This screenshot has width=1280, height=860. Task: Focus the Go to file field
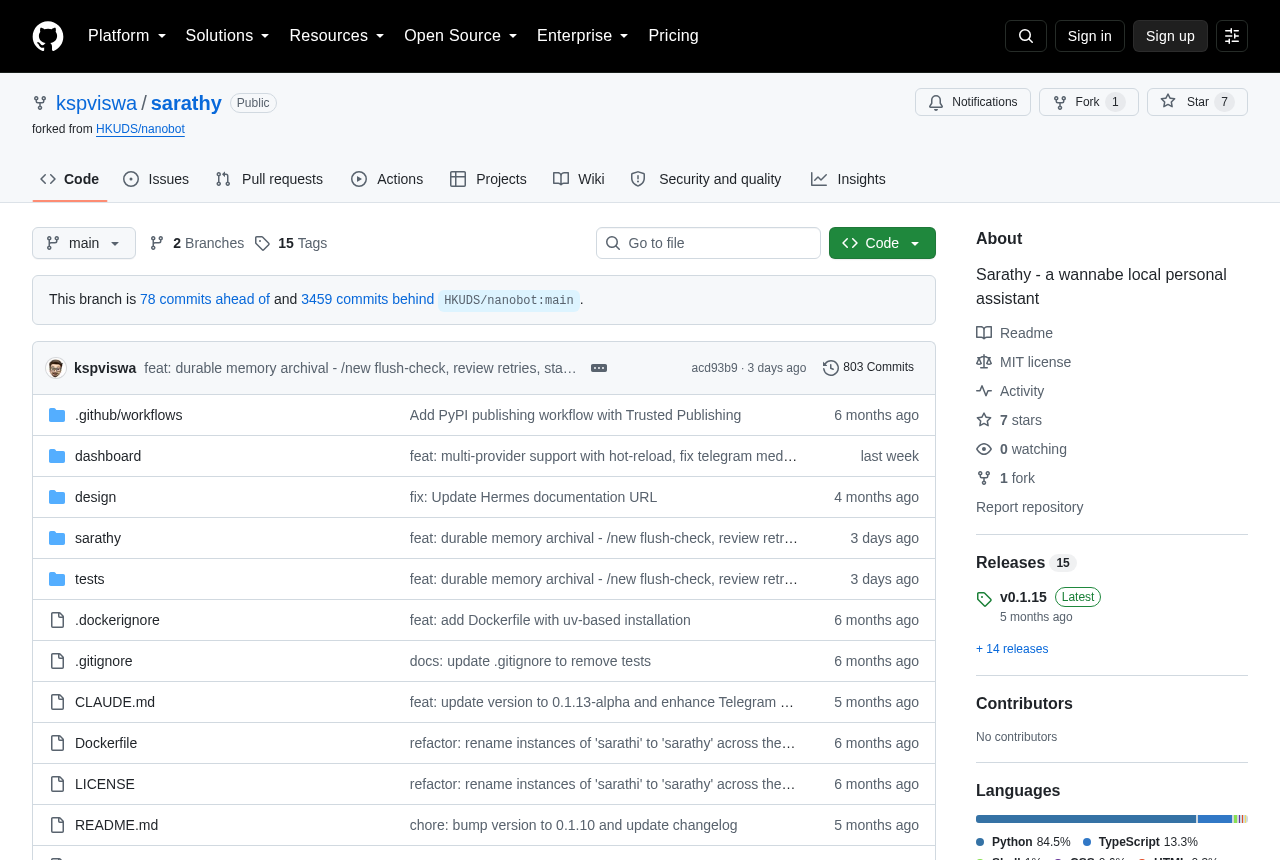708,243
